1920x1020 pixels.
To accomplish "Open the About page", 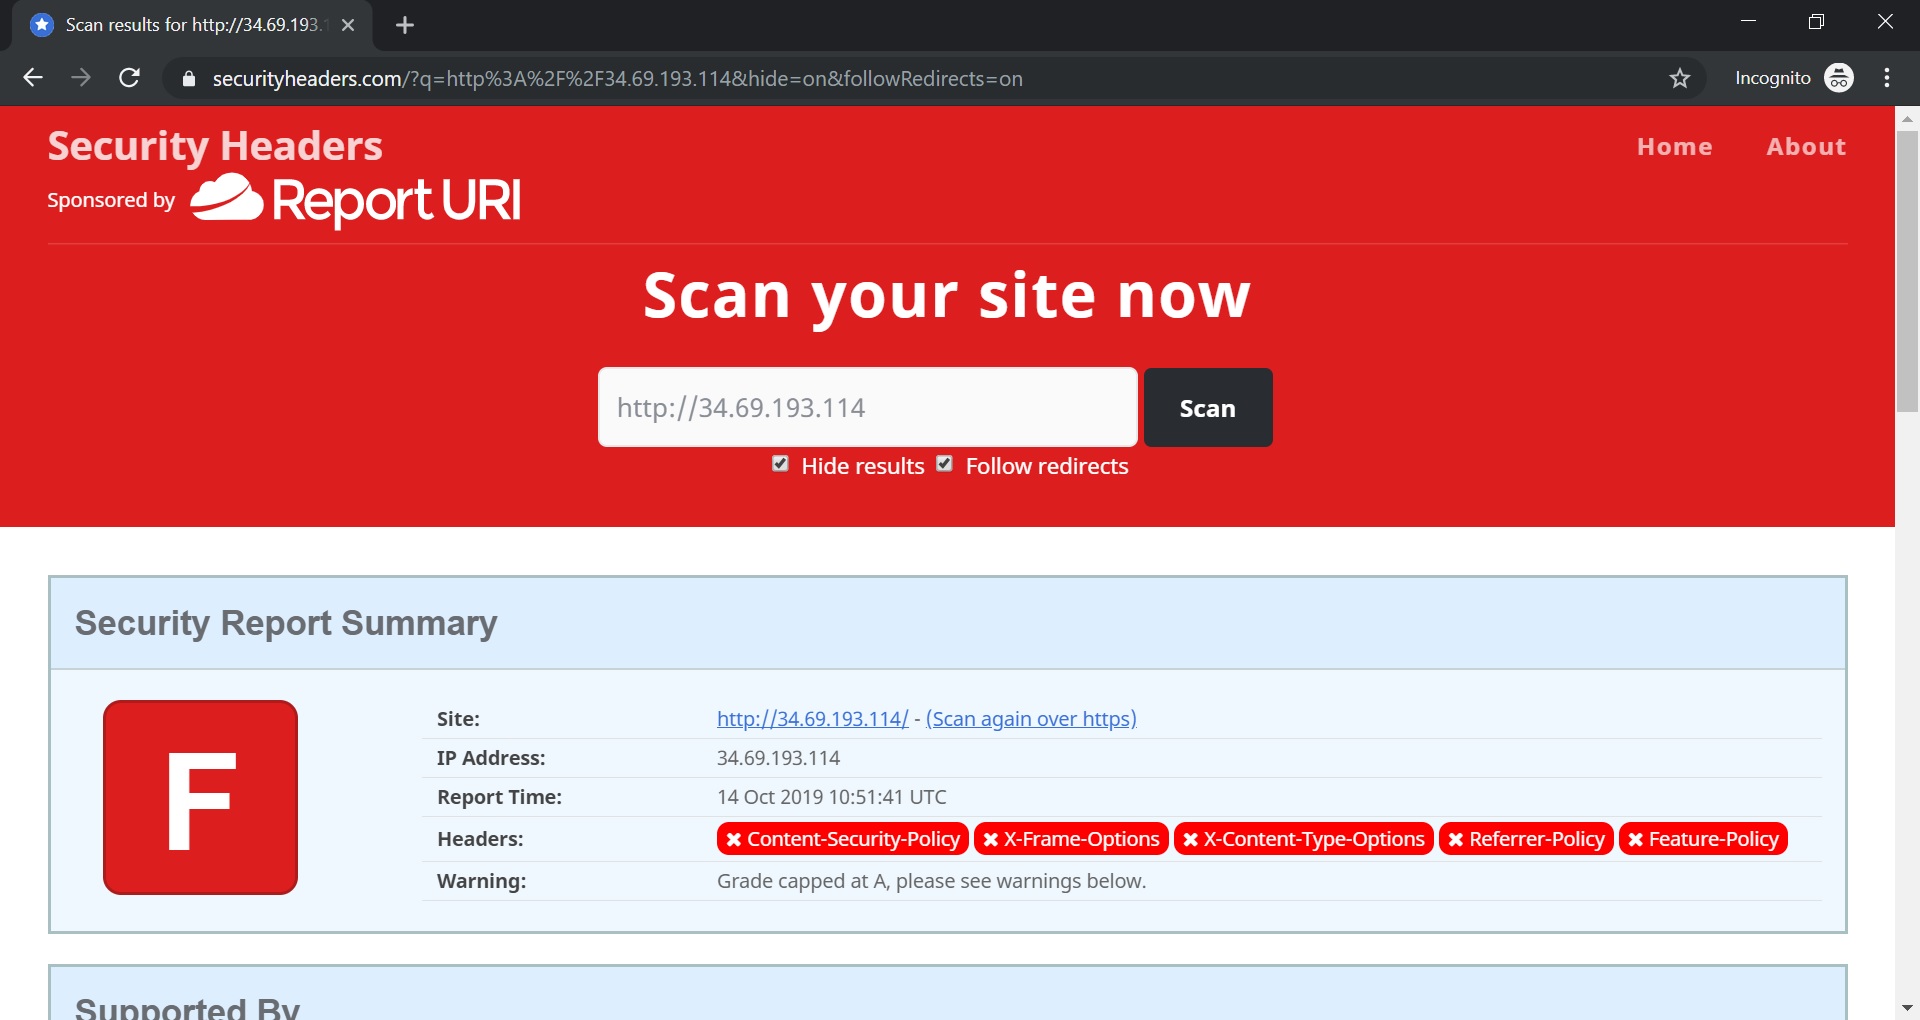I will [1805, 147].
